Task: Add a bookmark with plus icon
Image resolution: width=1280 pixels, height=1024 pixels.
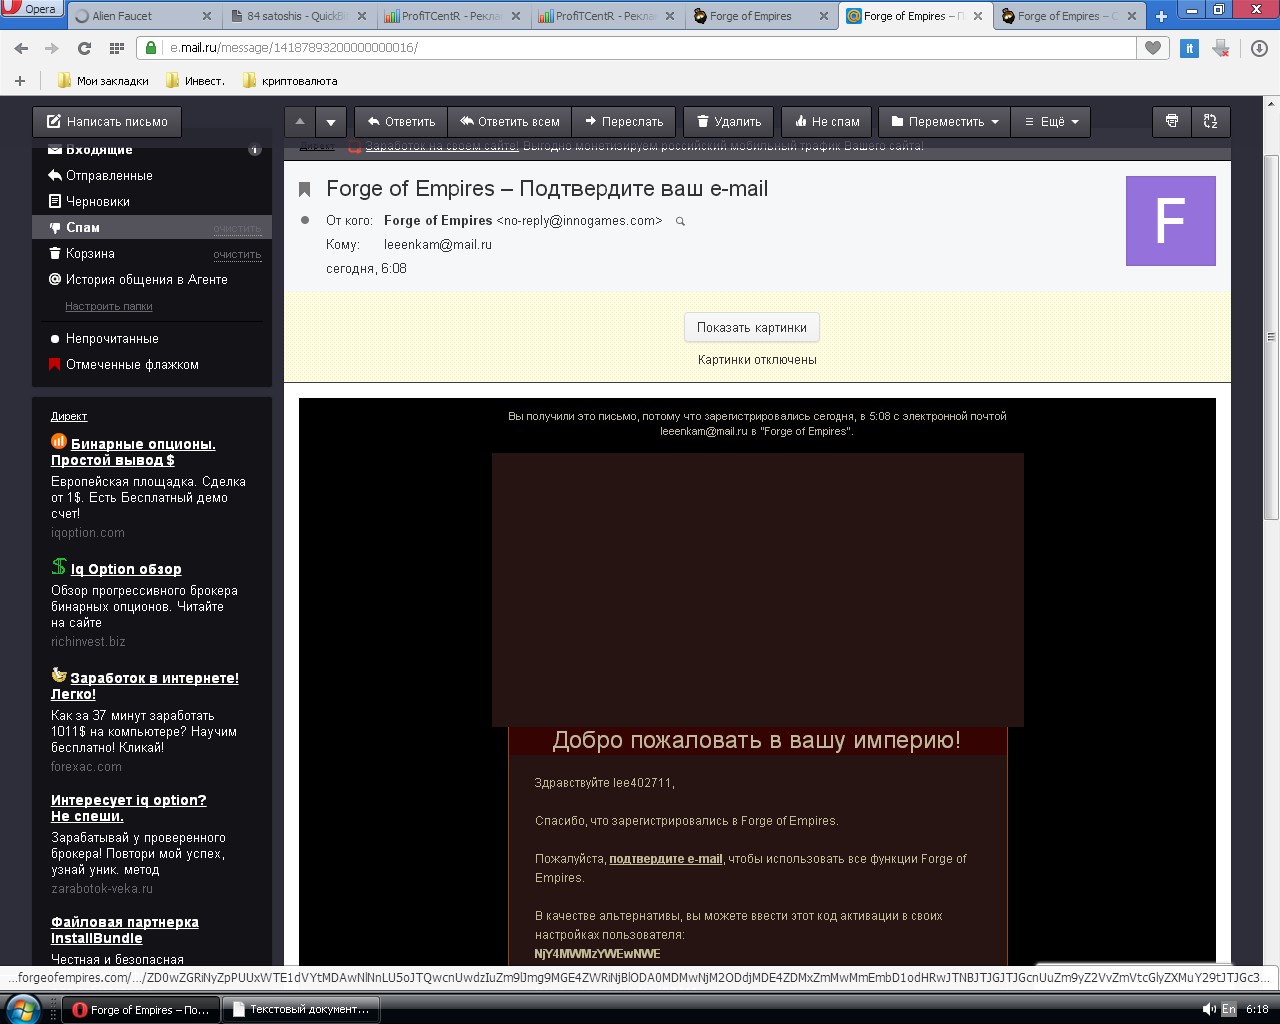Action: point(20,81)
